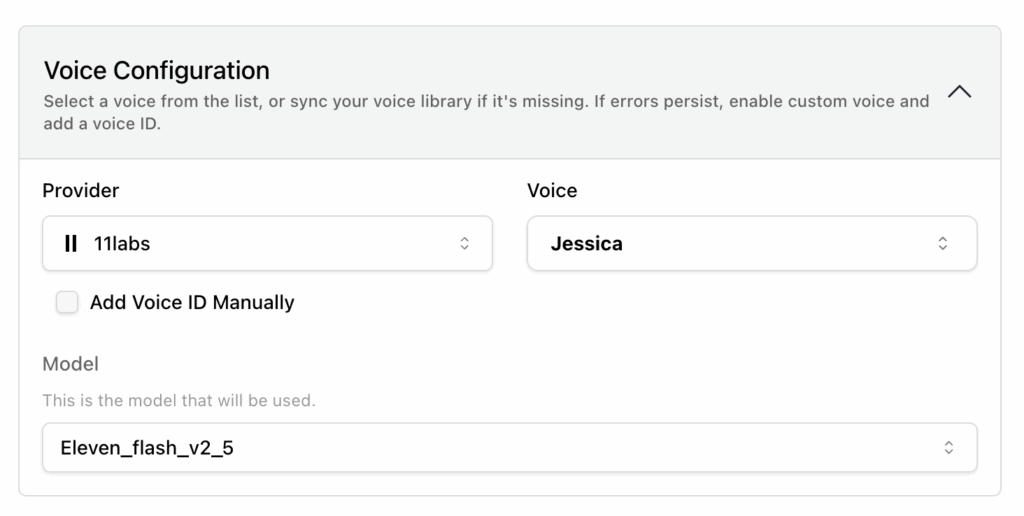Click the selected voice name Jessica
Screen dimensions: 1024x516
point(587,243)
